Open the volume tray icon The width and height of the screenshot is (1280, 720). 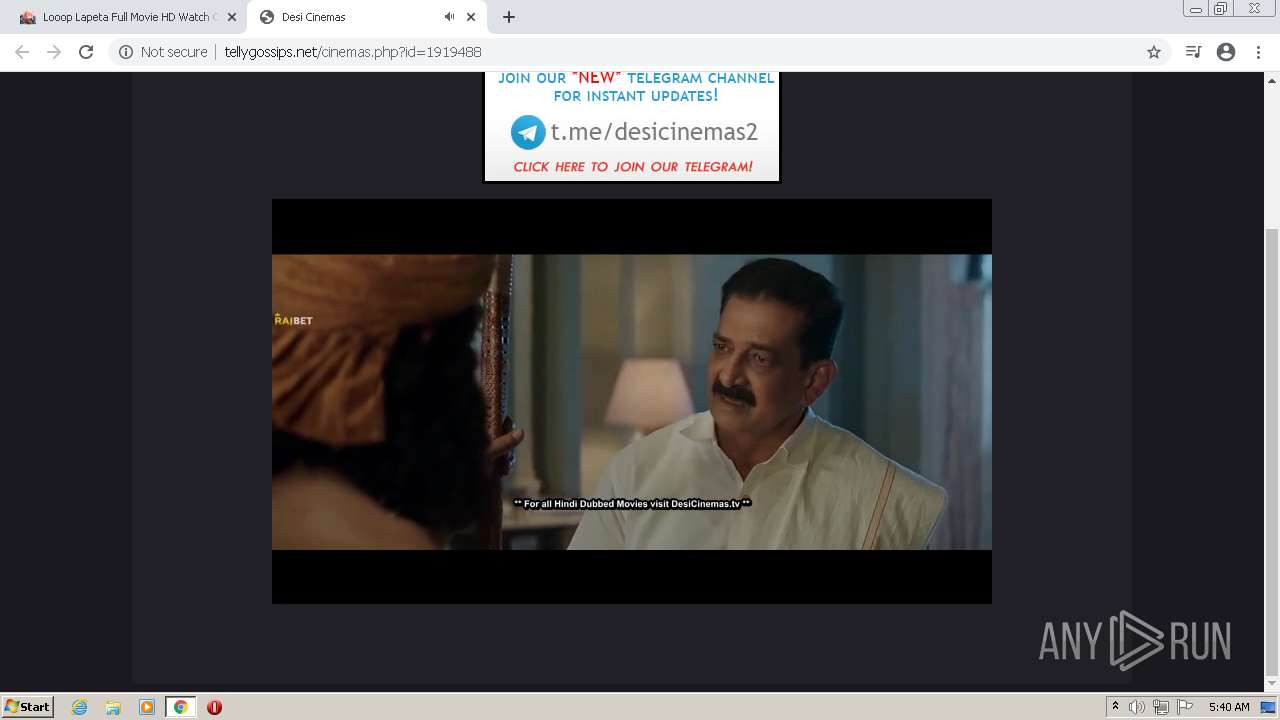point(1137,707)
